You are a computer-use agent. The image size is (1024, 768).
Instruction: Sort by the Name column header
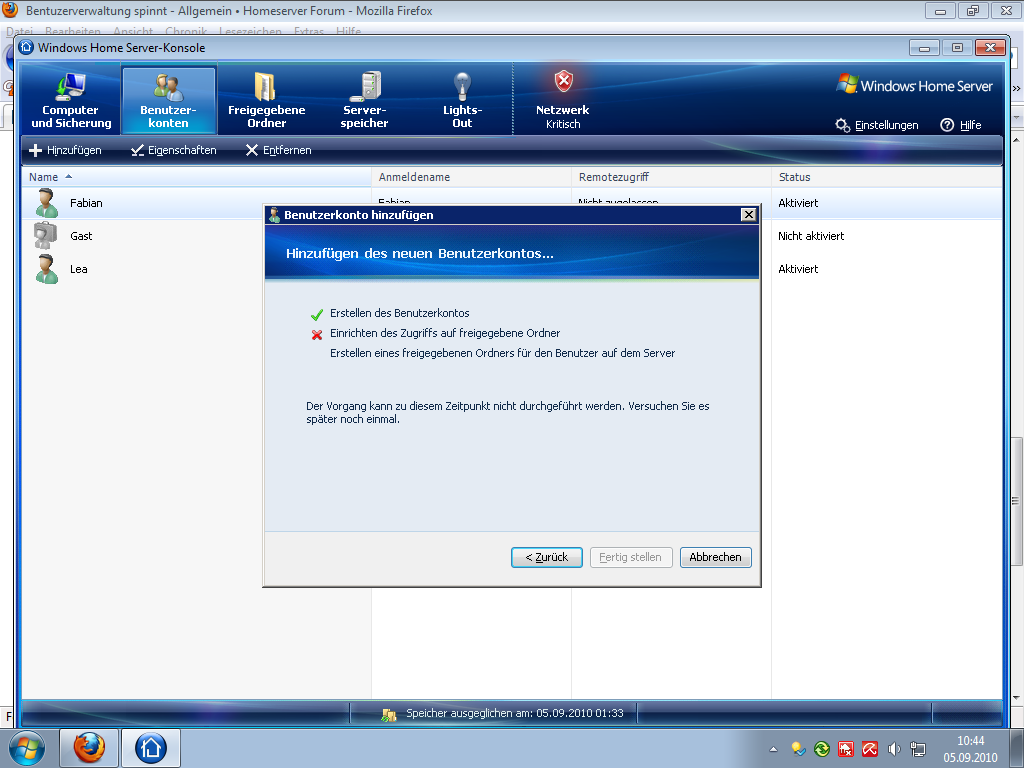point(197,177)
